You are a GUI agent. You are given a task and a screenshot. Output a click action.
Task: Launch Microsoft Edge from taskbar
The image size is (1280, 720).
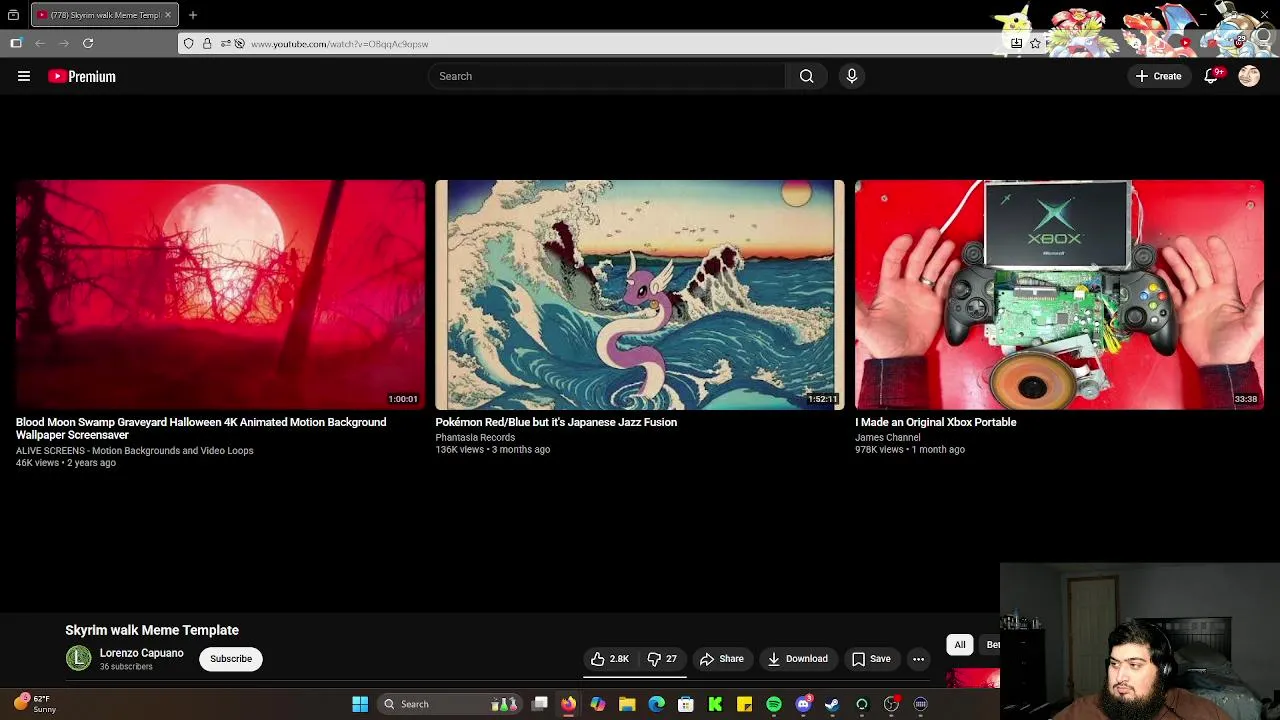click(x=656, y=704)
